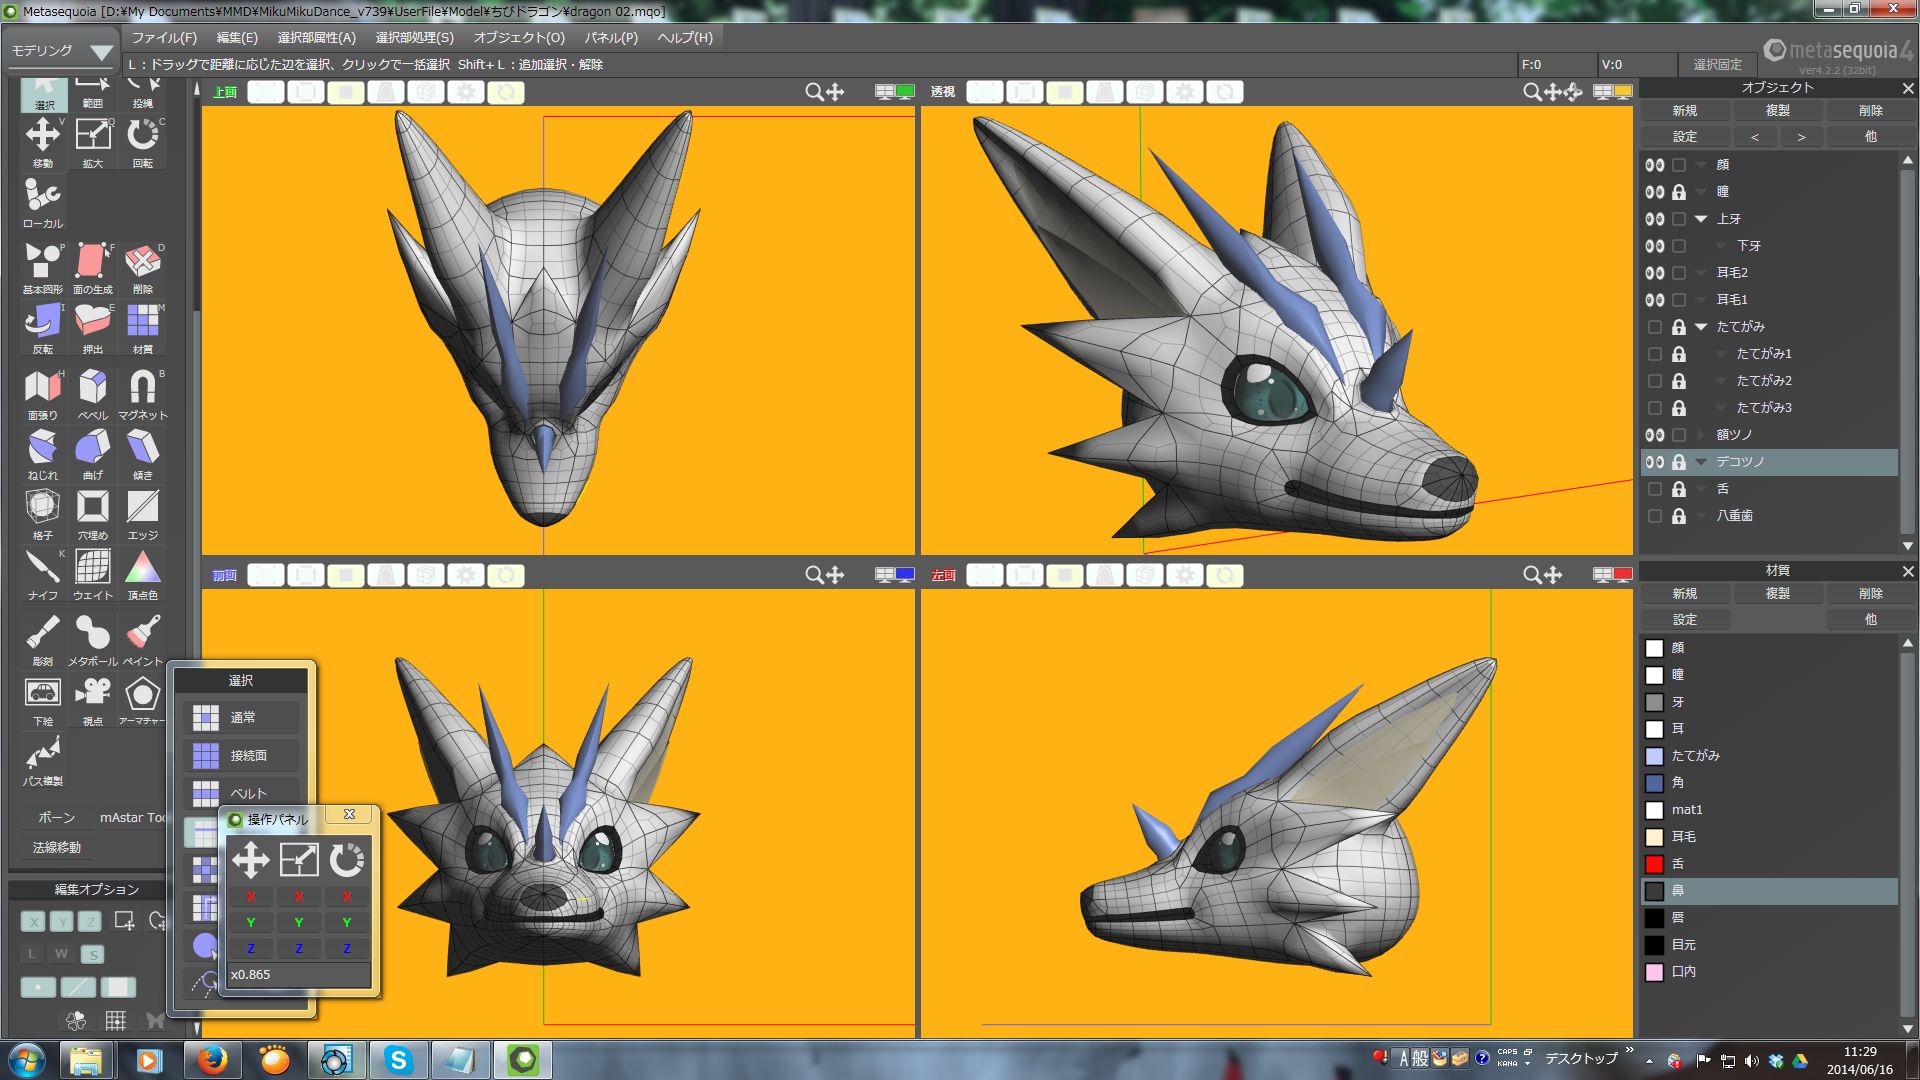The height and width of the screenshot is (1080, 1920).
Task: Click the triangle beside 瞳 object
Action: click(1701, 192)
